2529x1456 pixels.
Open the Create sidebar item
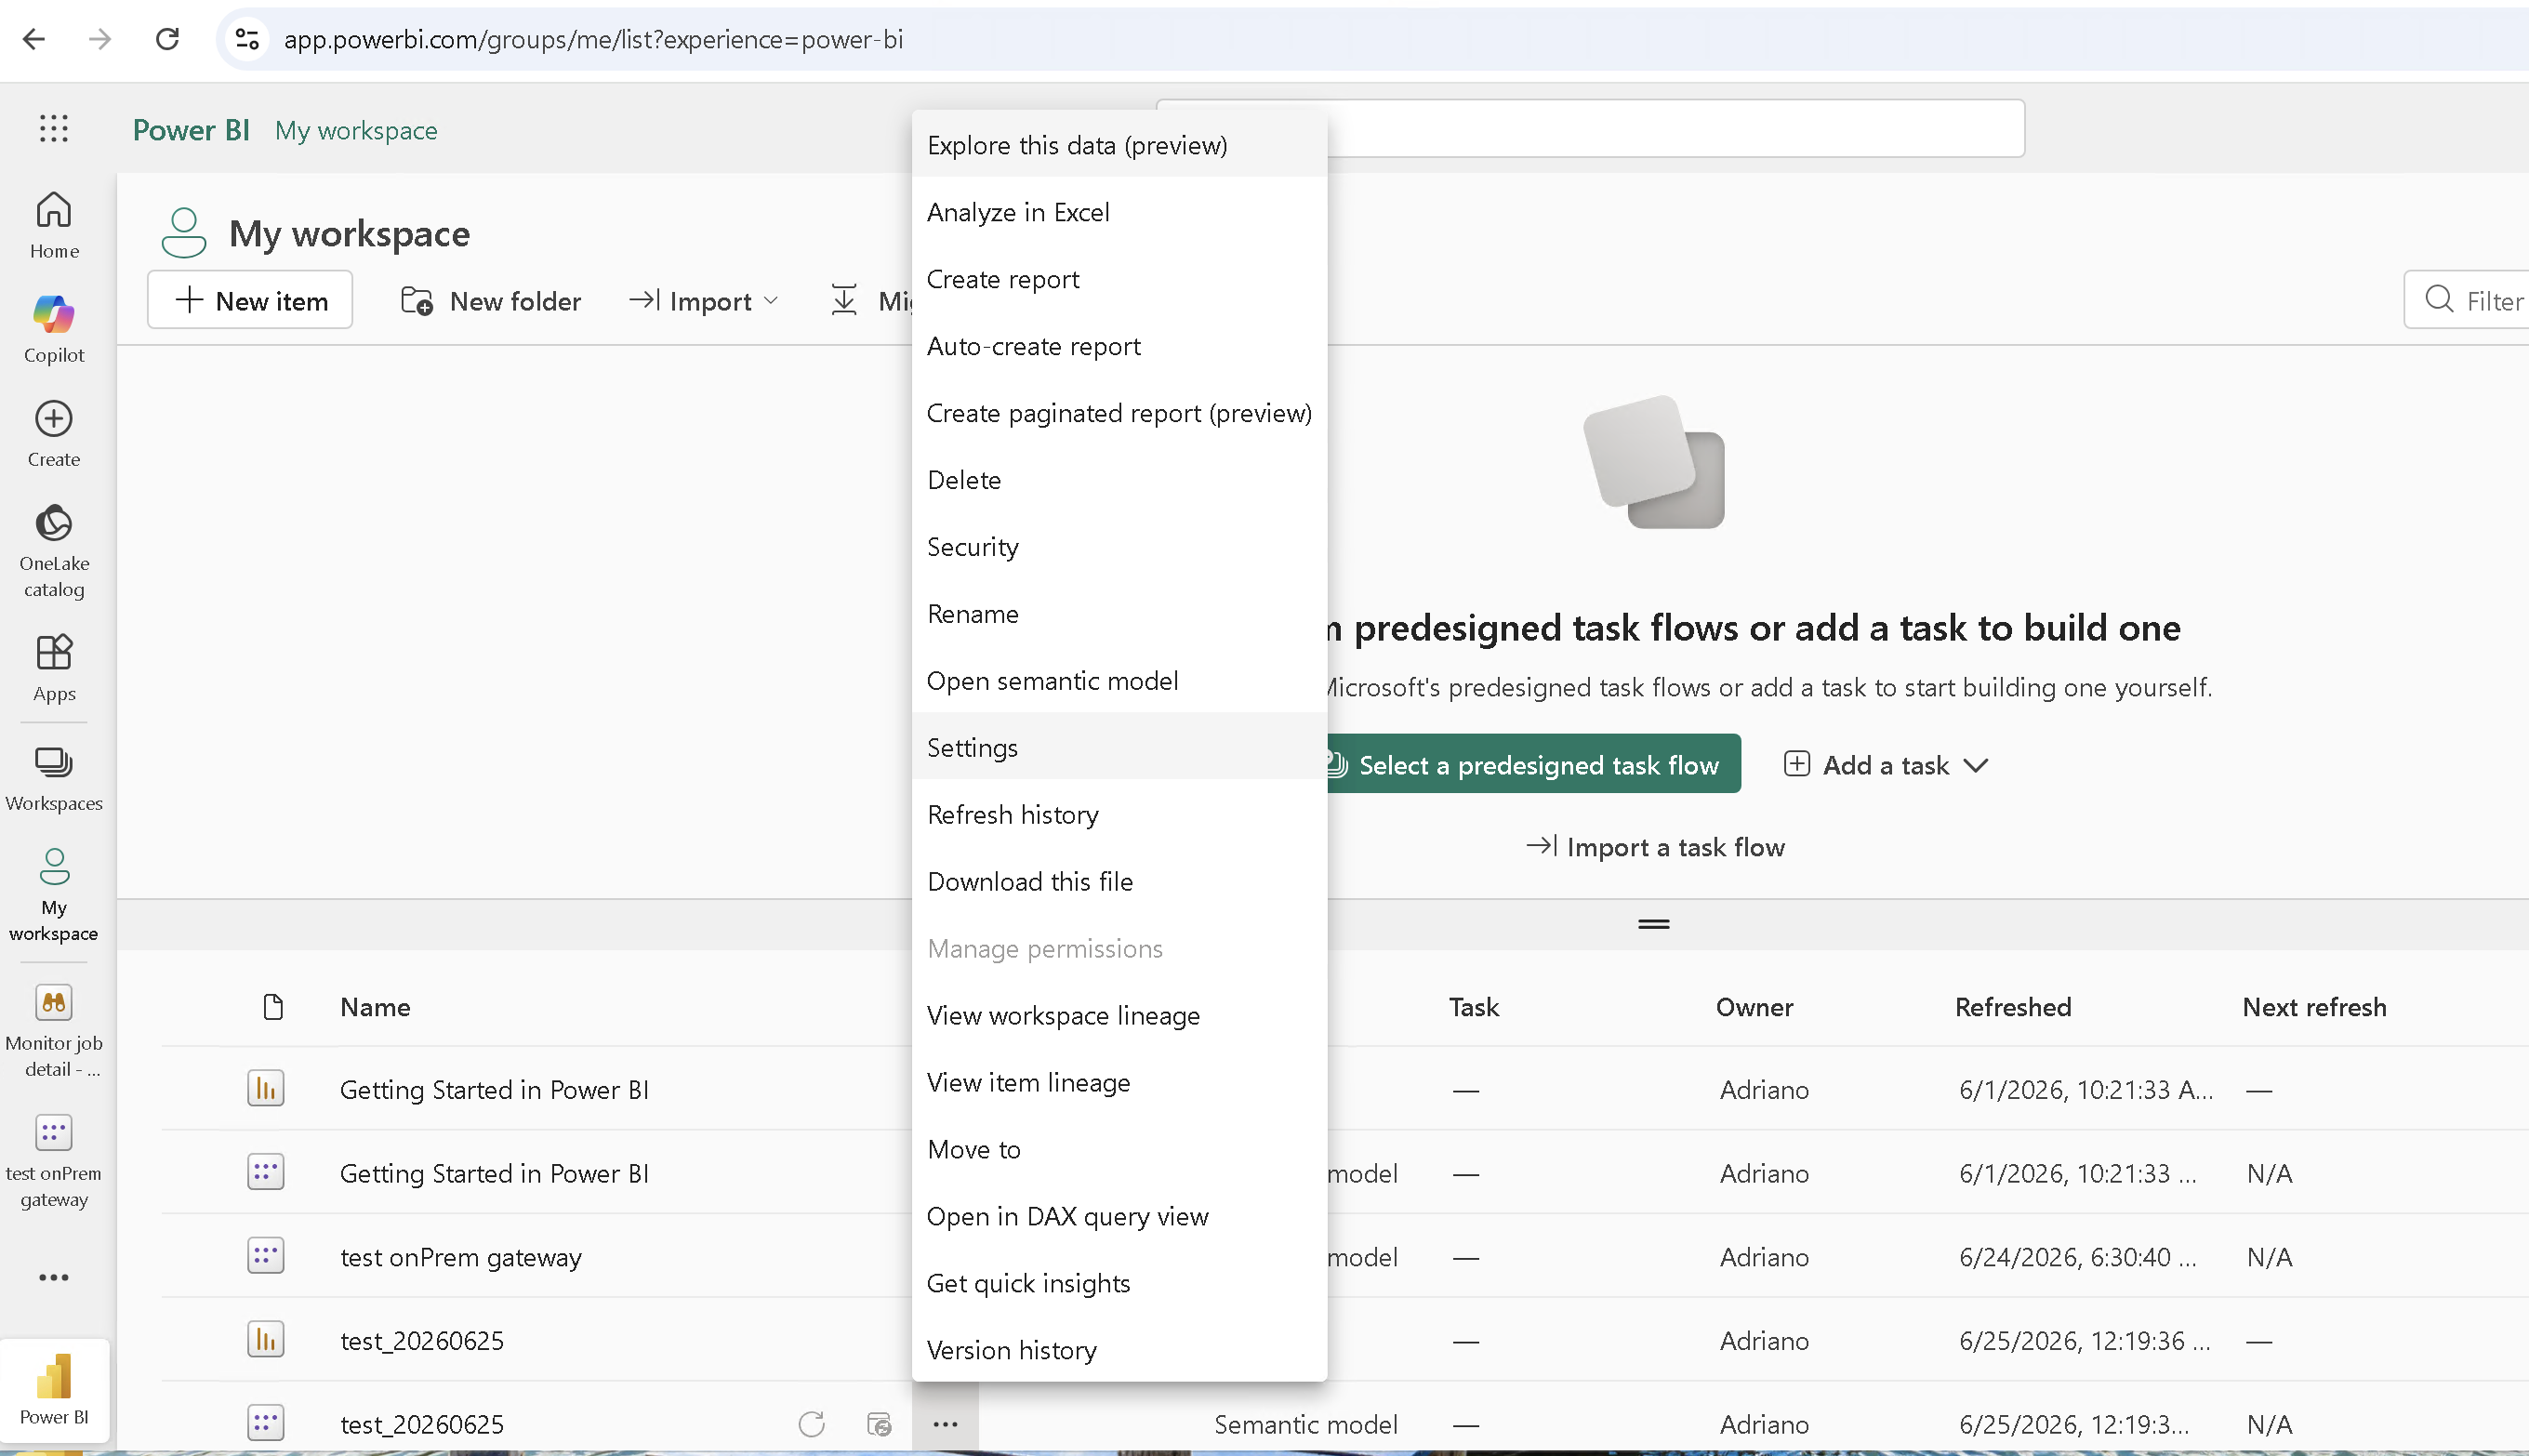[54, 434]
